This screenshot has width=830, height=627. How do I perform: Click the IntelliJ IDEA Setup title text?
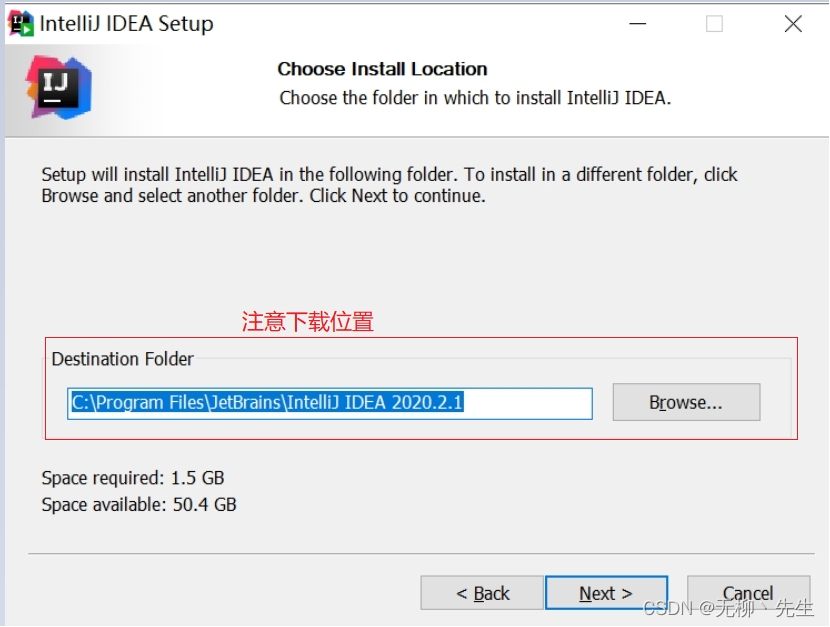(x=125, y=23)
